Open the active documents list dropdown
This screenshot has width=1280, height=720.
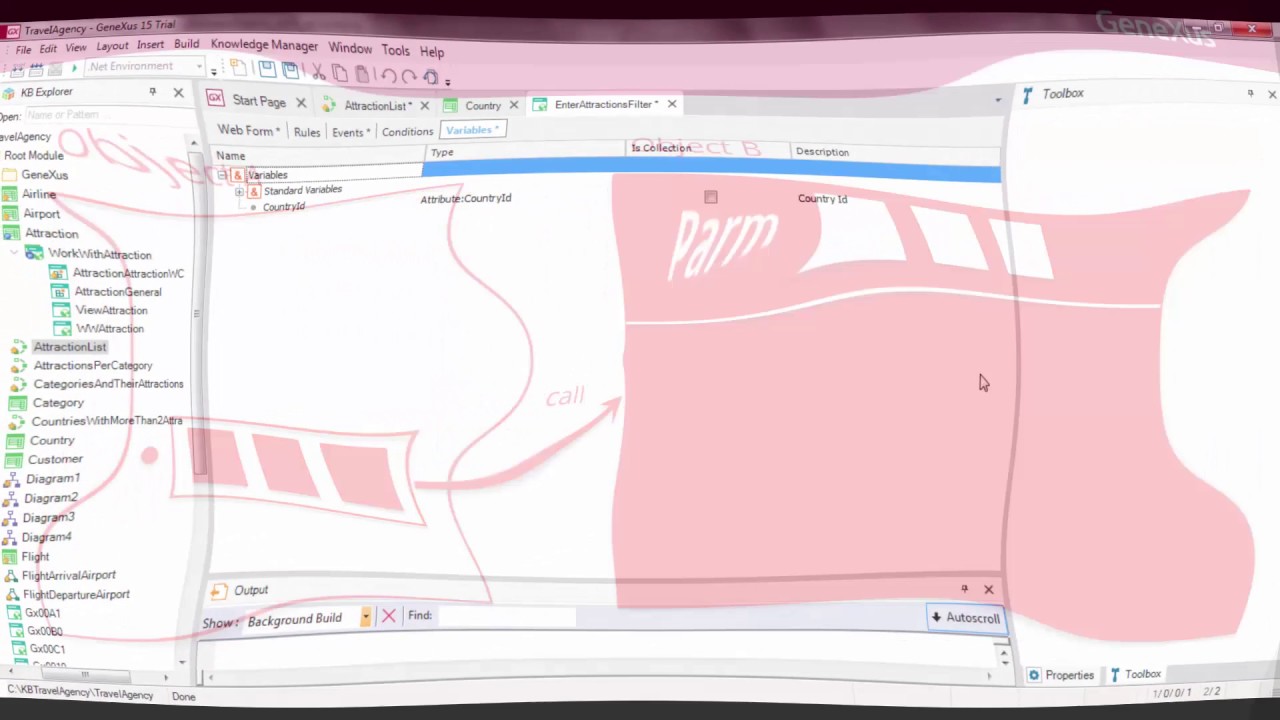(x=997, y=100)
